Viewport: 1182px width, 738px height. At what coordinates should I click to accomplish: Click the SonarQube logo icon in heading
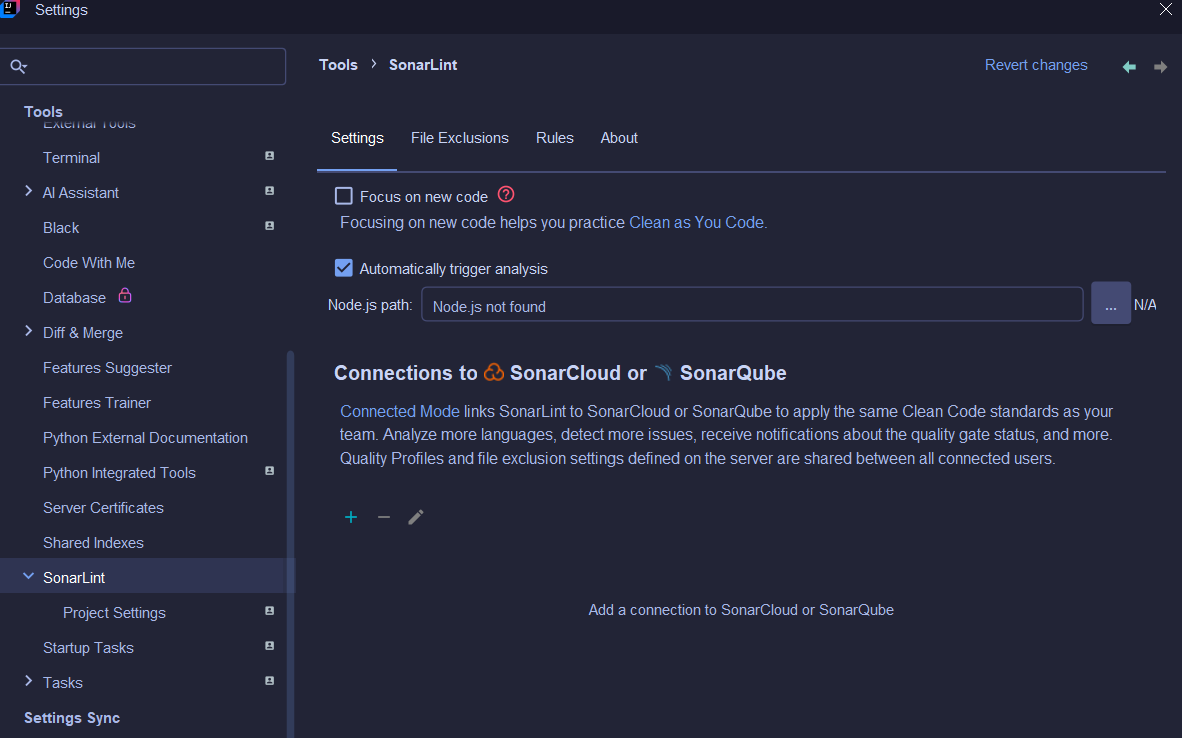point(663,372)
